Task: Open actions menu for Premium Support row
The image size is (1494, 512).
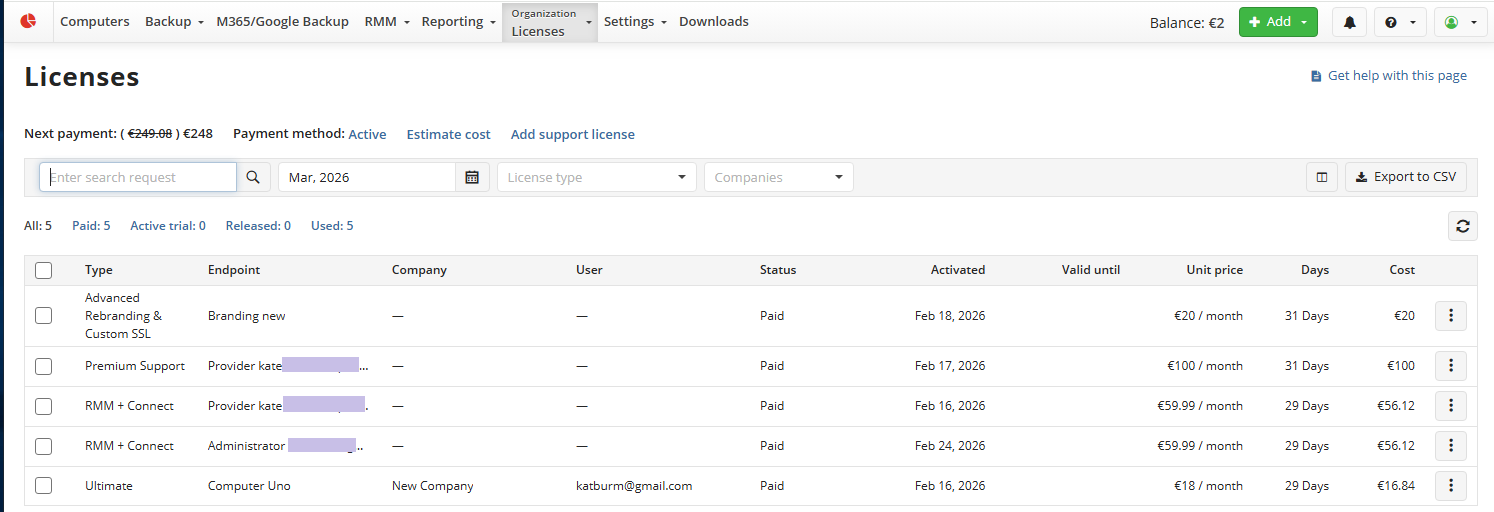Action: (x=1450, y=366)
